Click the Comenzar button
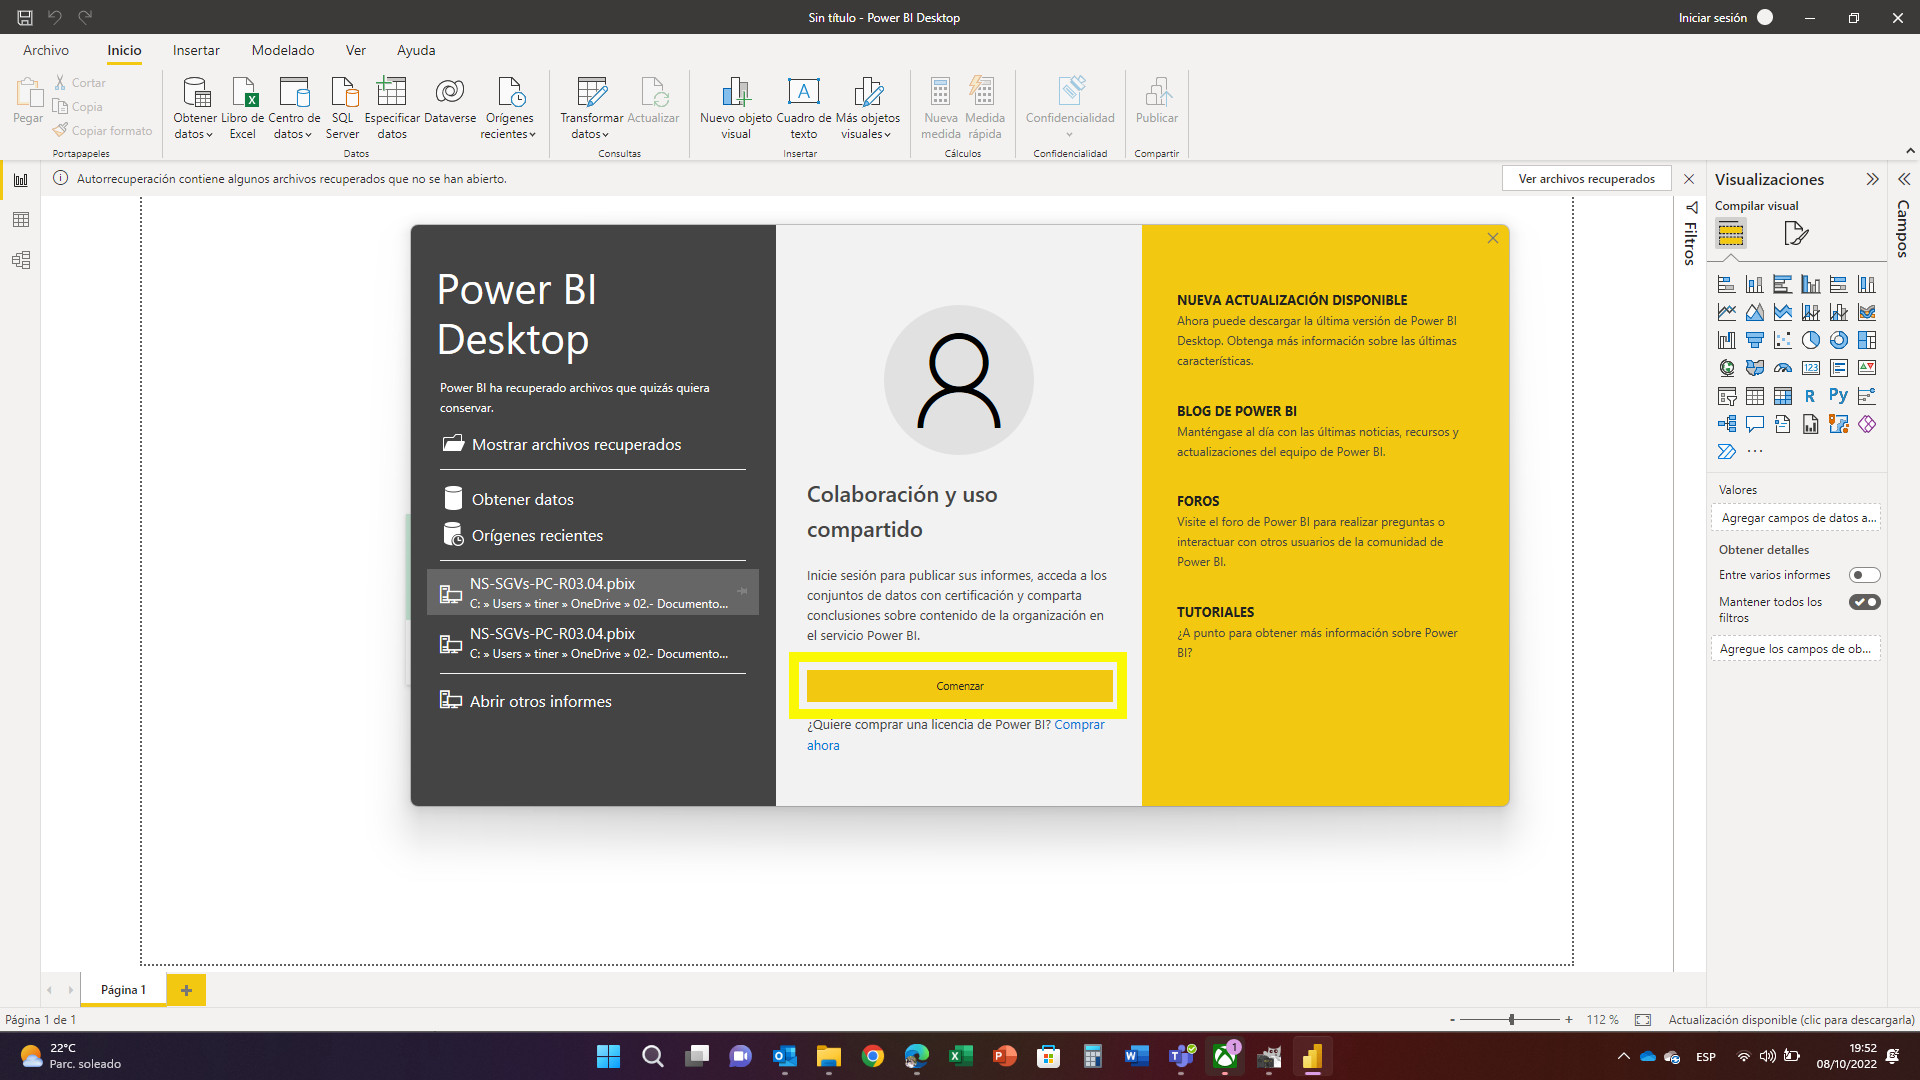Viewport: 1920px width, 1080px height. tap(959, 686)
